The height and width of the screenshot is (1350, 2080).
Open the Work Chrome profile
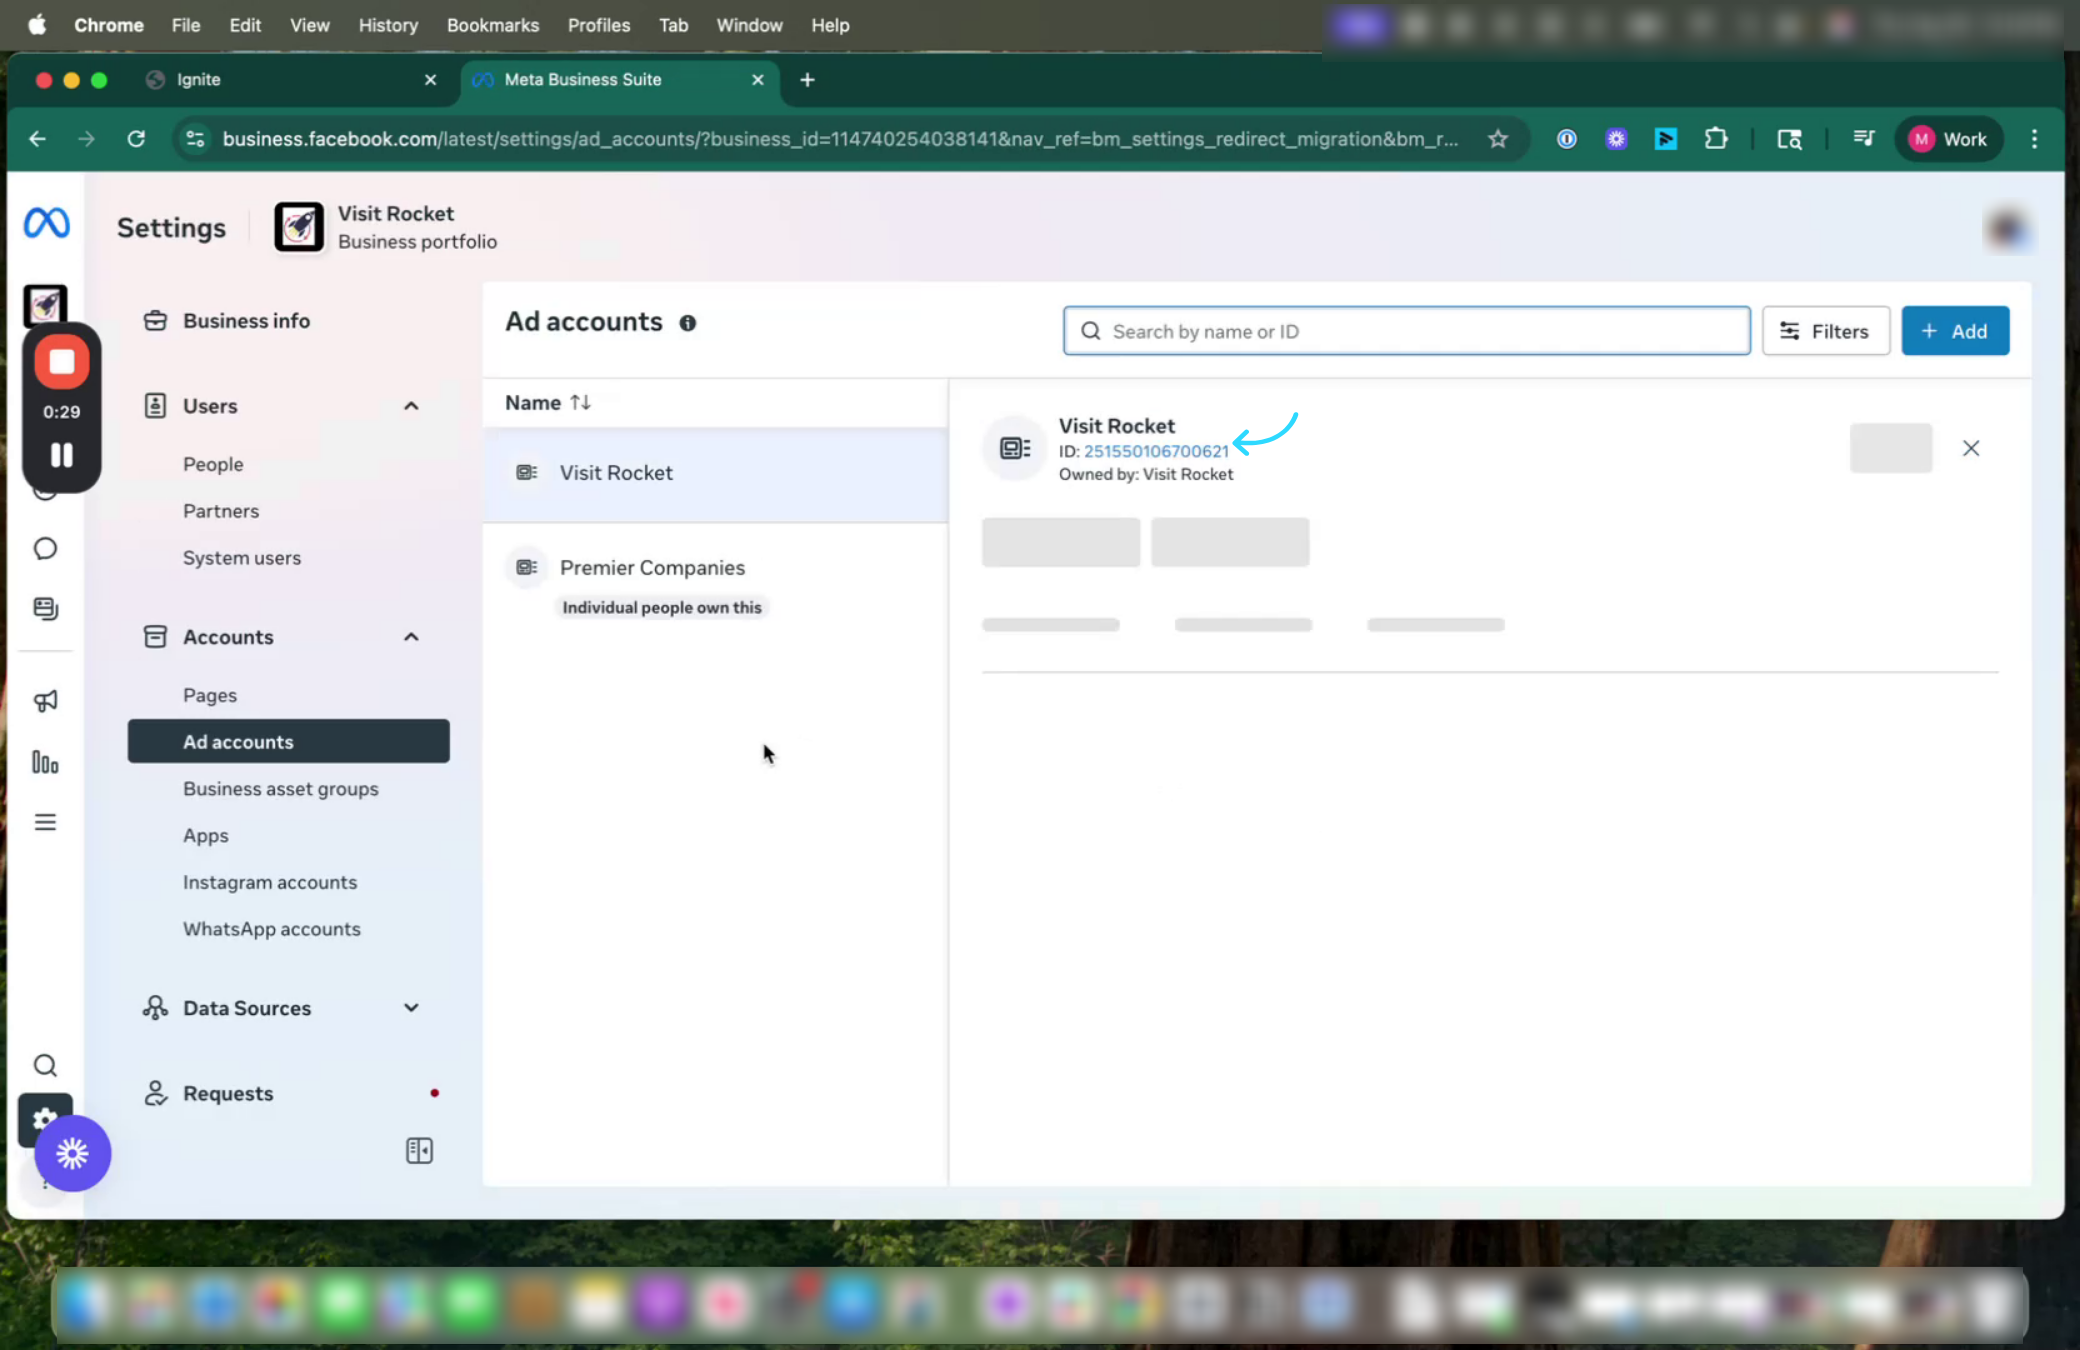tap(1948, 139)
